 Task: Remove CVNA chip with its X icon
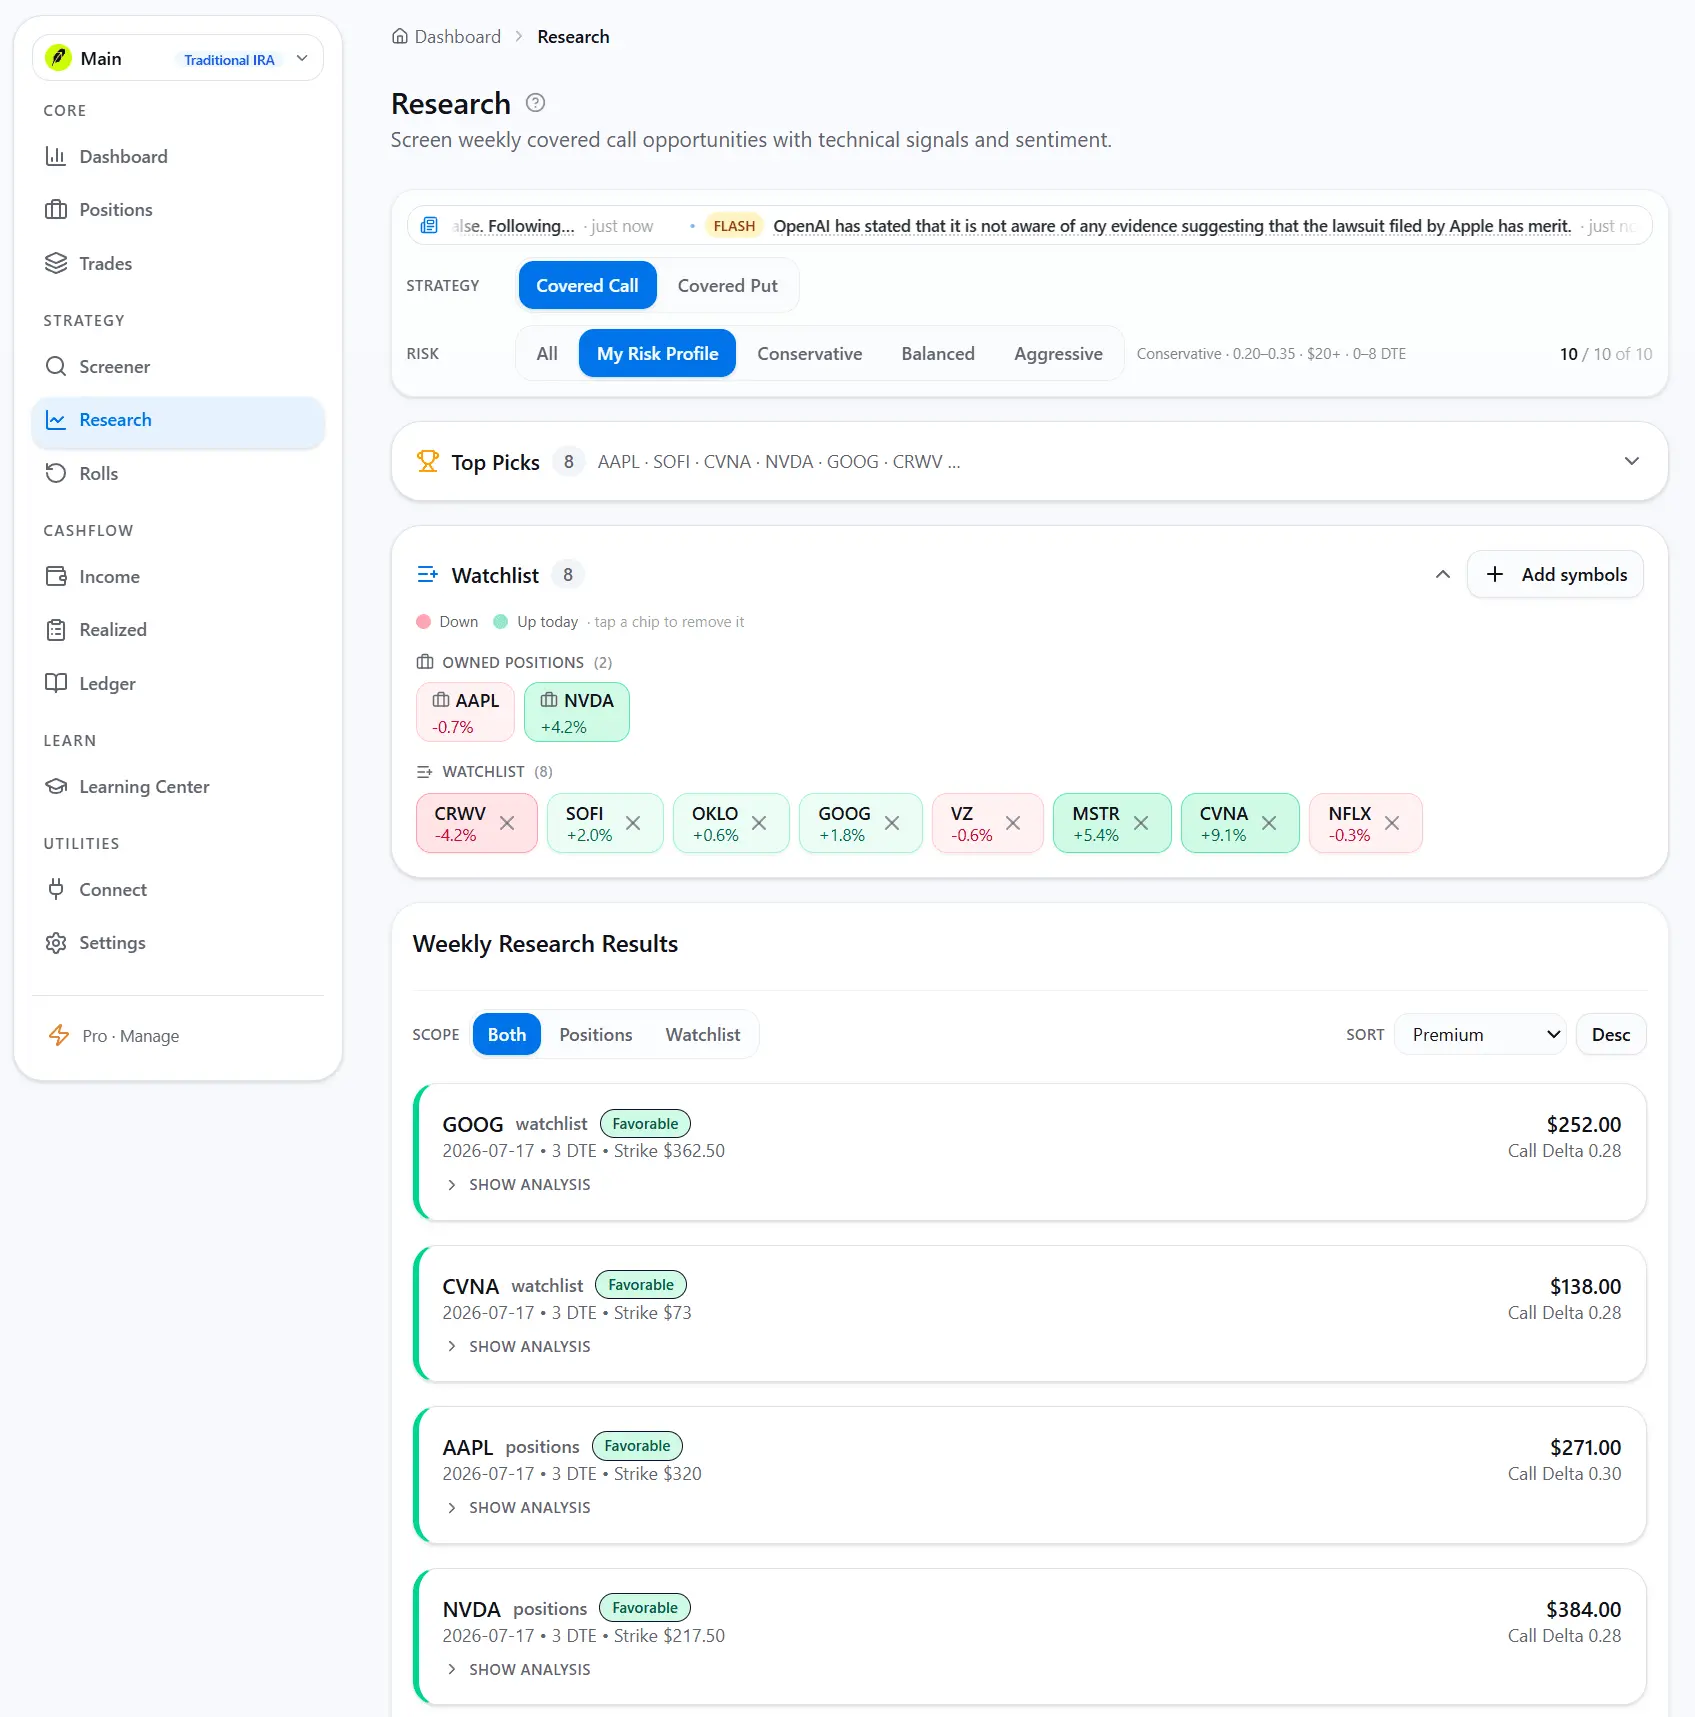tap(1269, 823)
